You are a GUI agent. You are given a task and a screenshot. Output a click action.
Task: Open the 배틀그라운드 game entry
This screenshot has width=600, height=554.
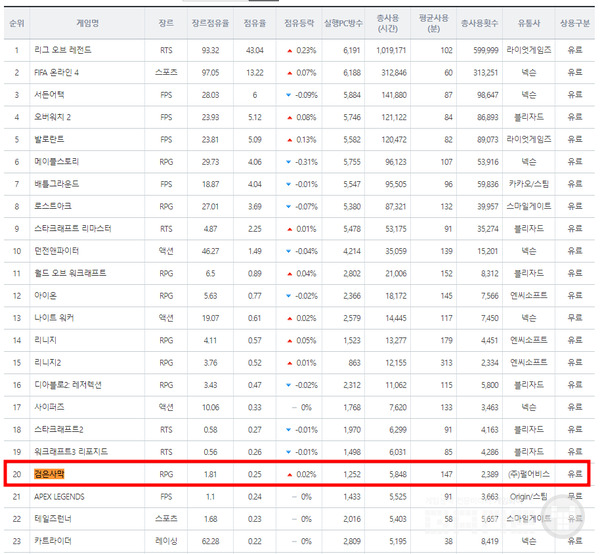59,184
